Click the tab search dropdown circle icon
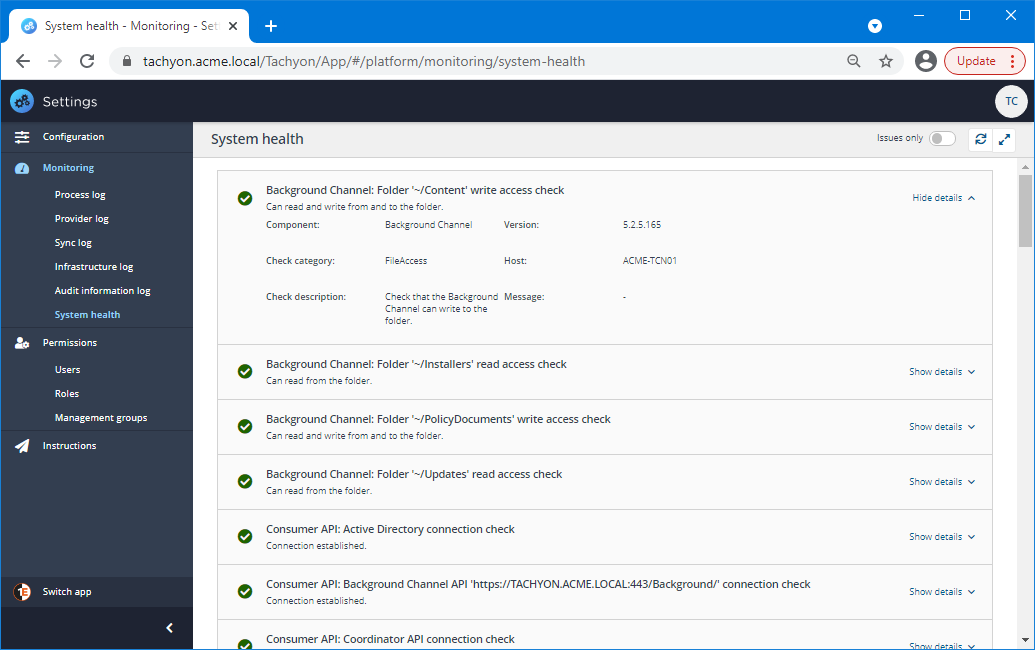Screen dimensions: 1035x650 coord(875,26)
